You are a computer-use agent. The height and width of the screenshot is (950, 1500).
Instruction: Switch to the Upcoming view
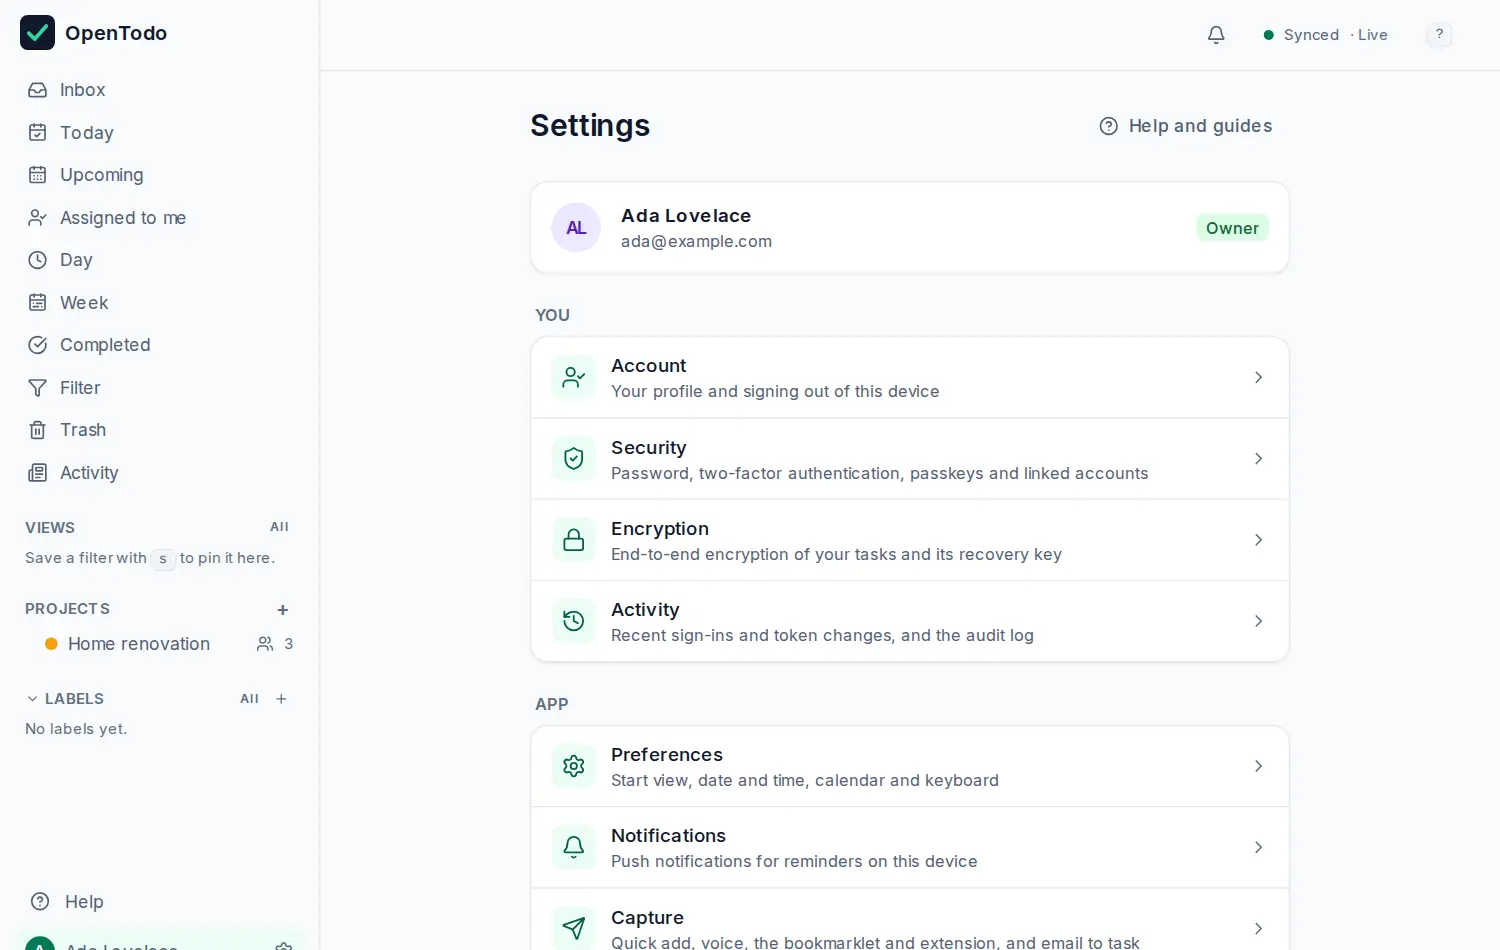click(x=160, y=175)
